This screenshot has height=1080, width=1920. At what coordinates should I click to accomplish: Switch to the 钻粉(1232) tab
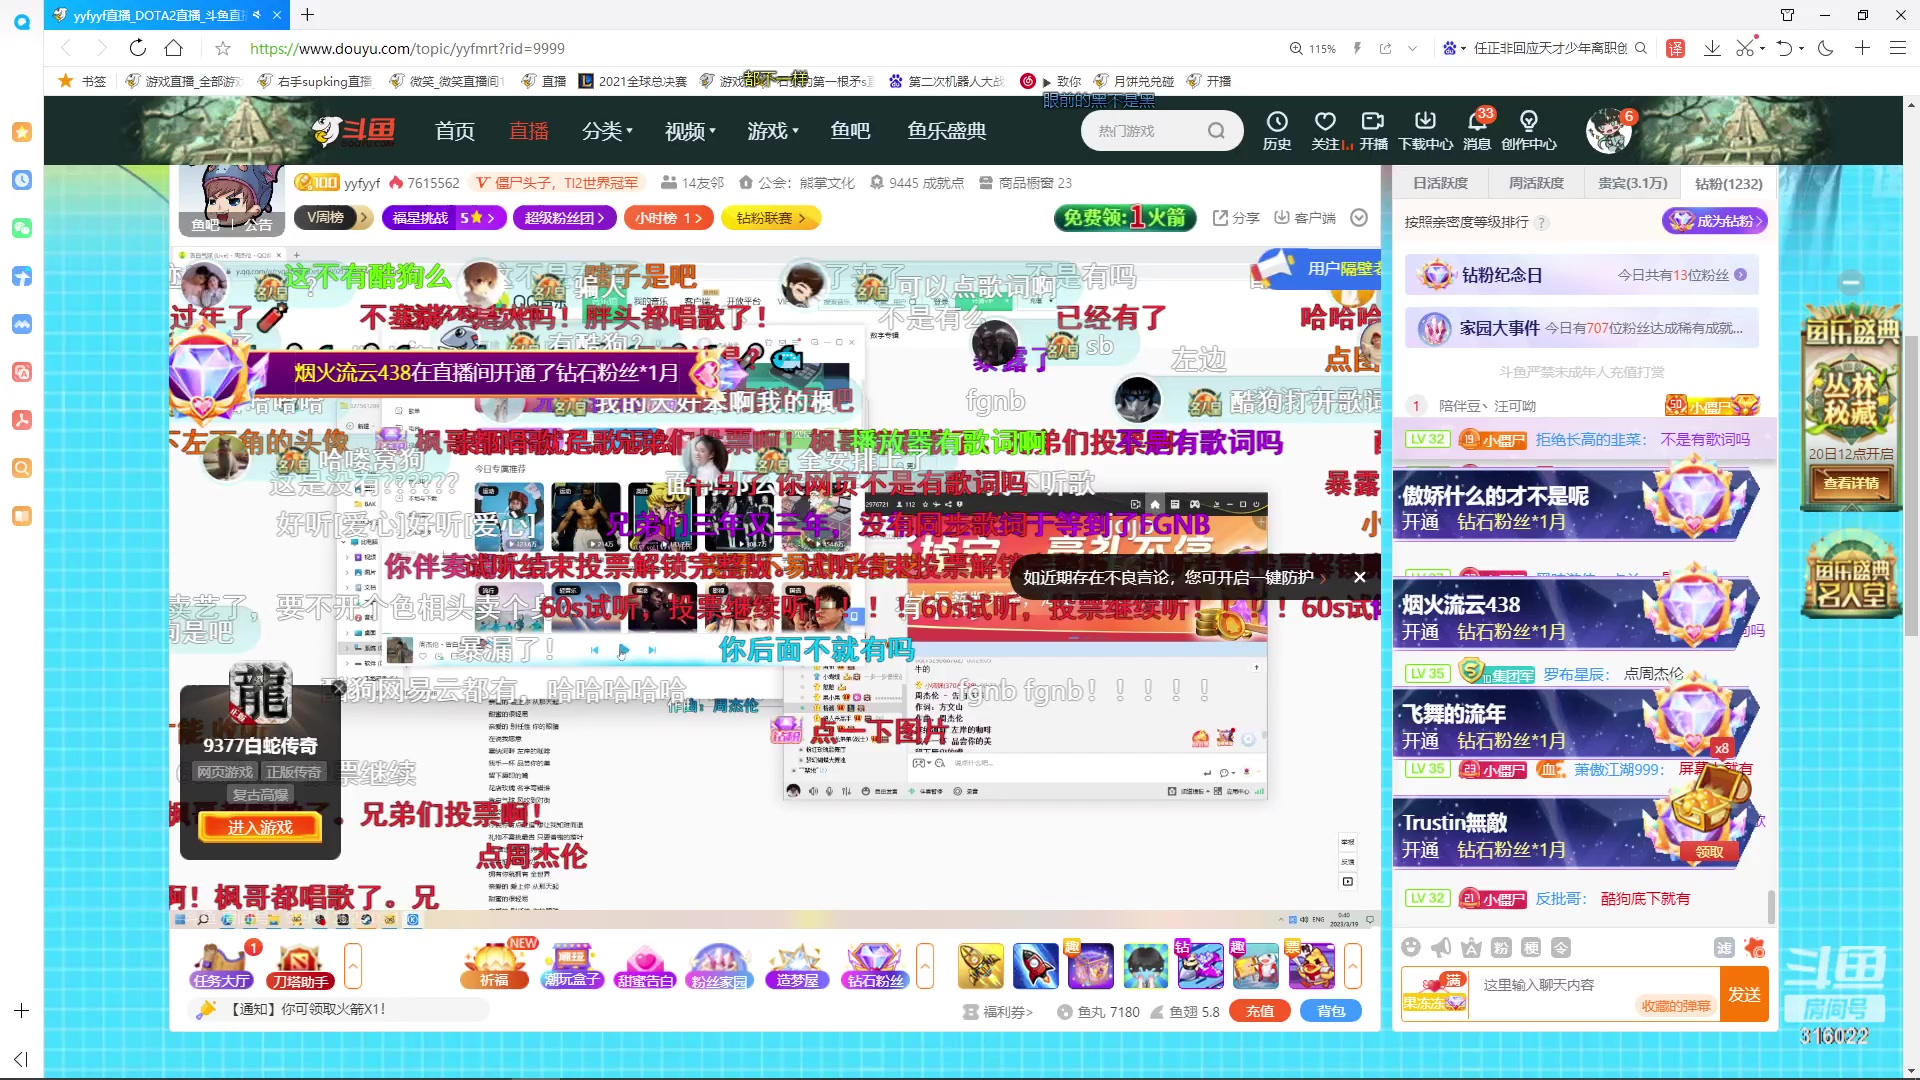[x=1728, y=184]
